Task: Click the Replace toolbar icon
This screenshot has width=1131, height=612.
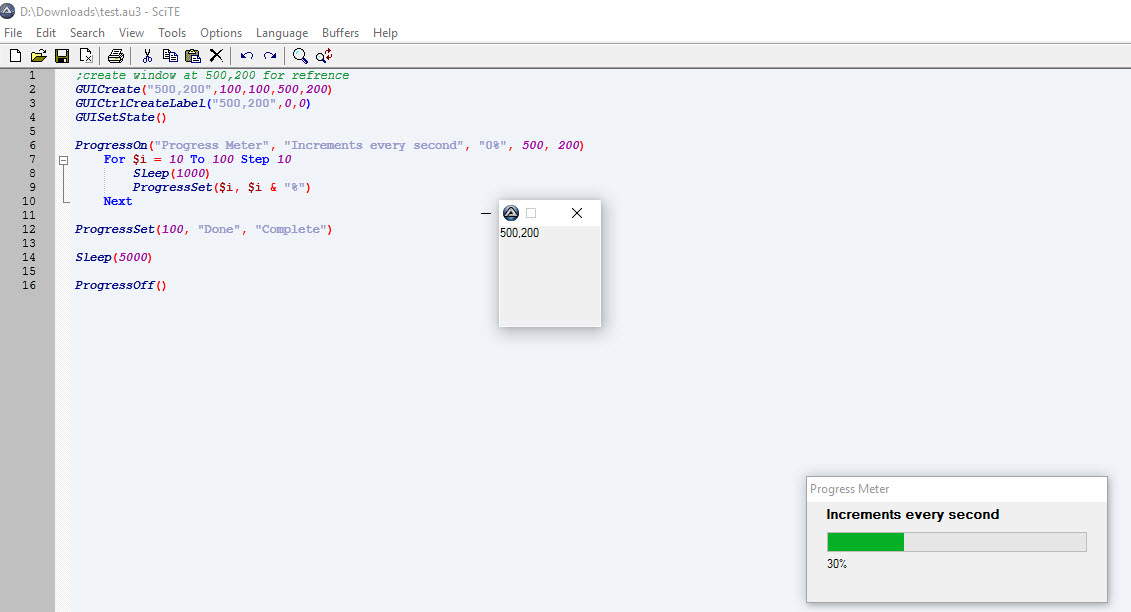Action: (324, 56)
